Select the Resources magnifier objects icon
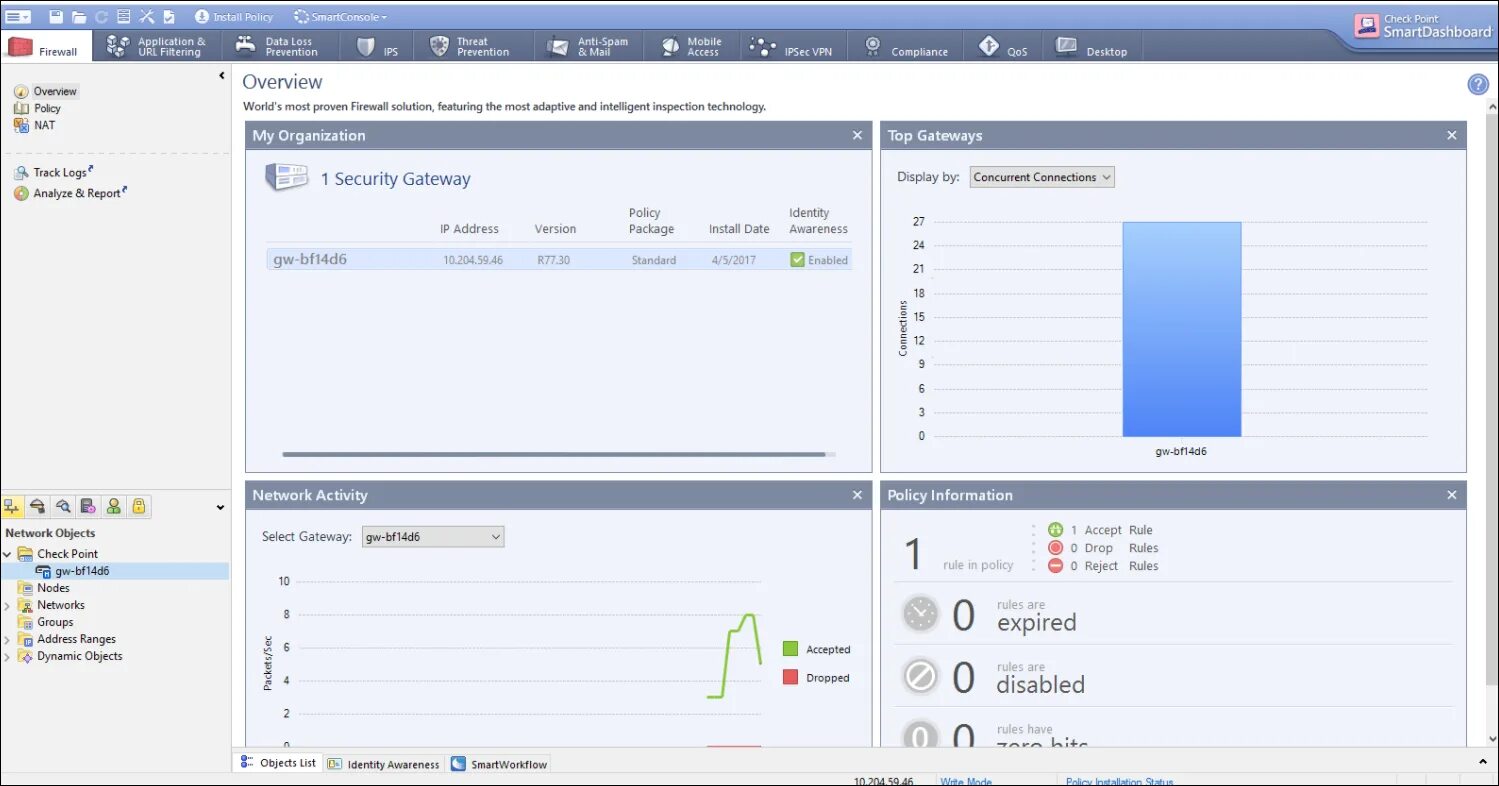 point(63,506)
